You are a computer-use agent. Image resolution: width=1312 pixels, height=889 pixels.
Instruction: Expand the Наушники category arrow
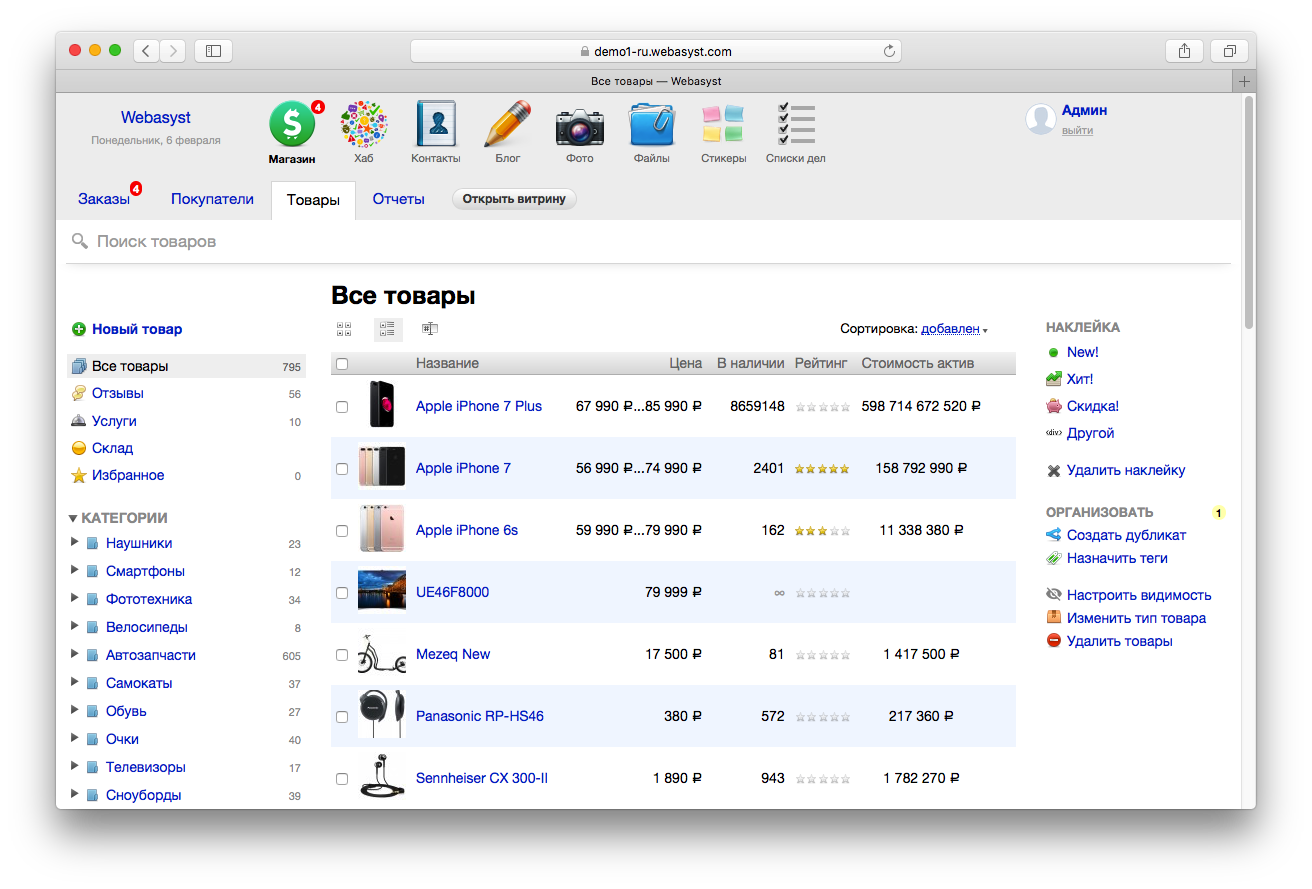tap(74, 542)
